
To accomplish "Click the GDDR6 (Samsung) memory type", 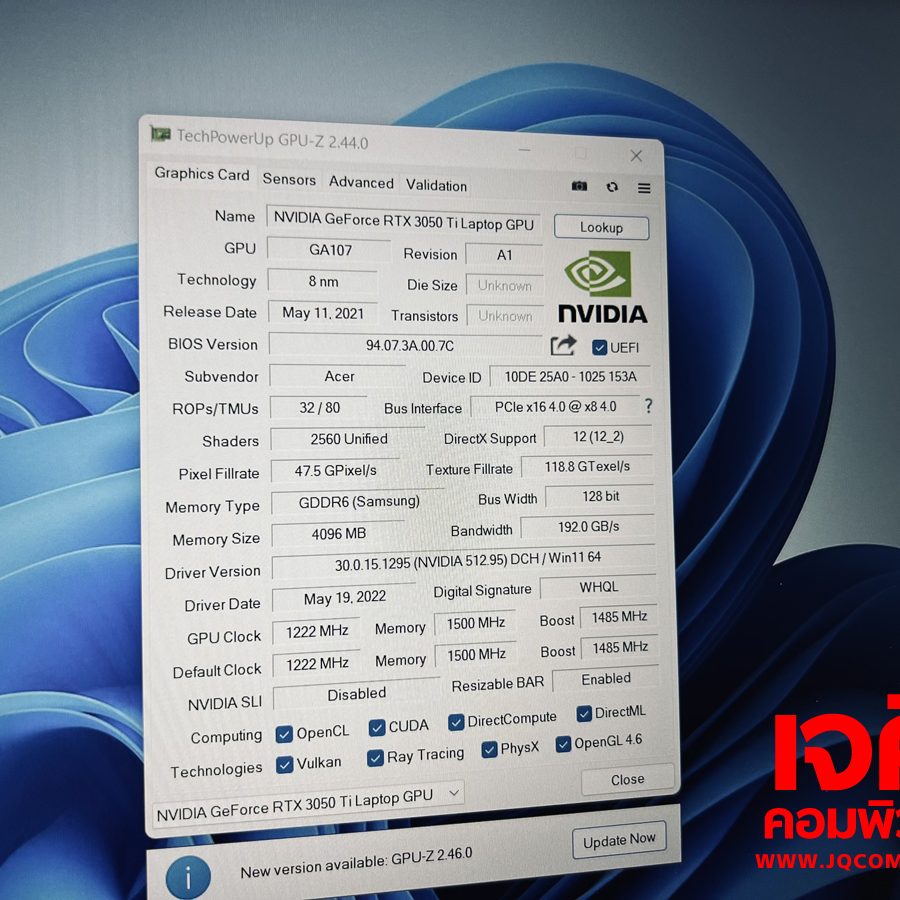I will pos(359,502).
